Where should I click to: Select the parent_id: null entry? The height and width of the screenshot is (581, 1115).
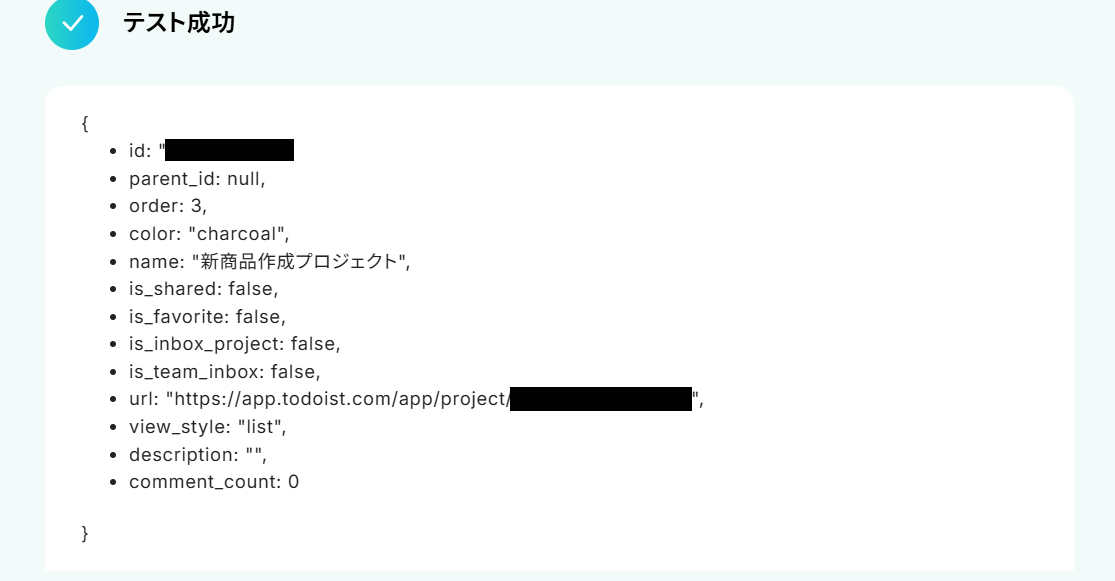click(x=197, y=178)
